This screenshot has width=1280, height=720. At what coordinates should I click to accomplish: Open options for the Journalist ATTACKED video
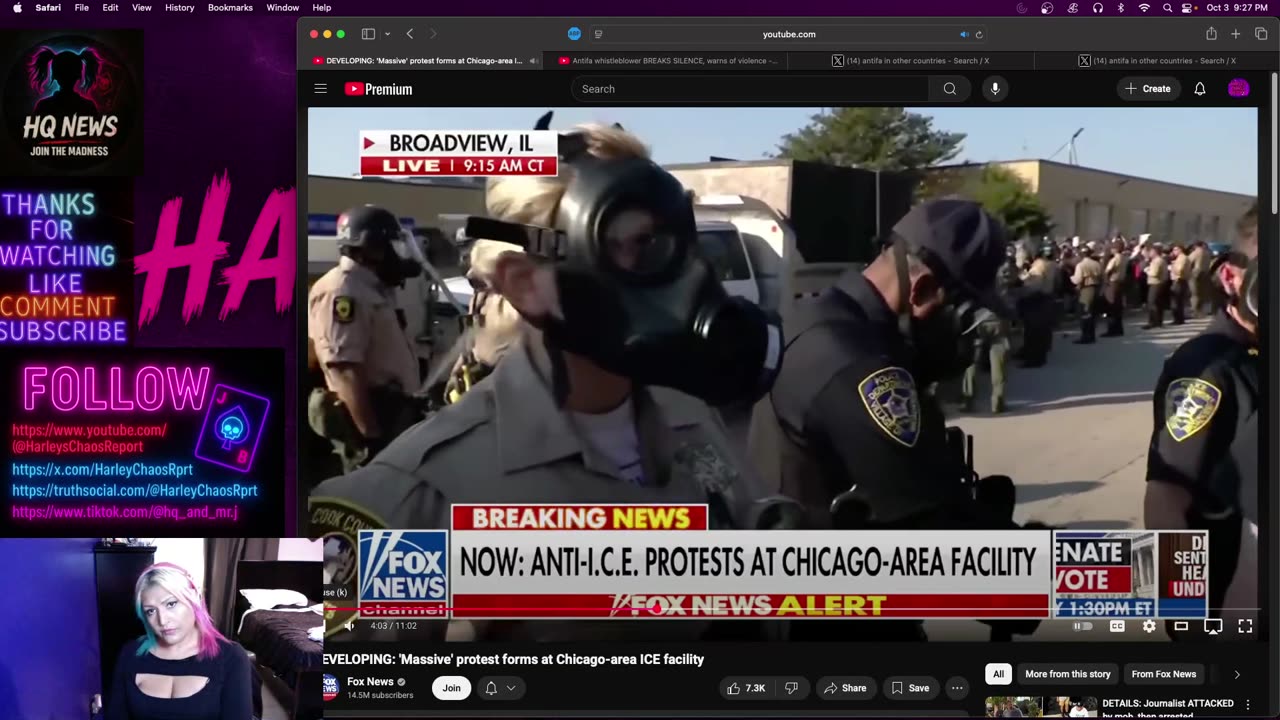tap(1247, 704)
